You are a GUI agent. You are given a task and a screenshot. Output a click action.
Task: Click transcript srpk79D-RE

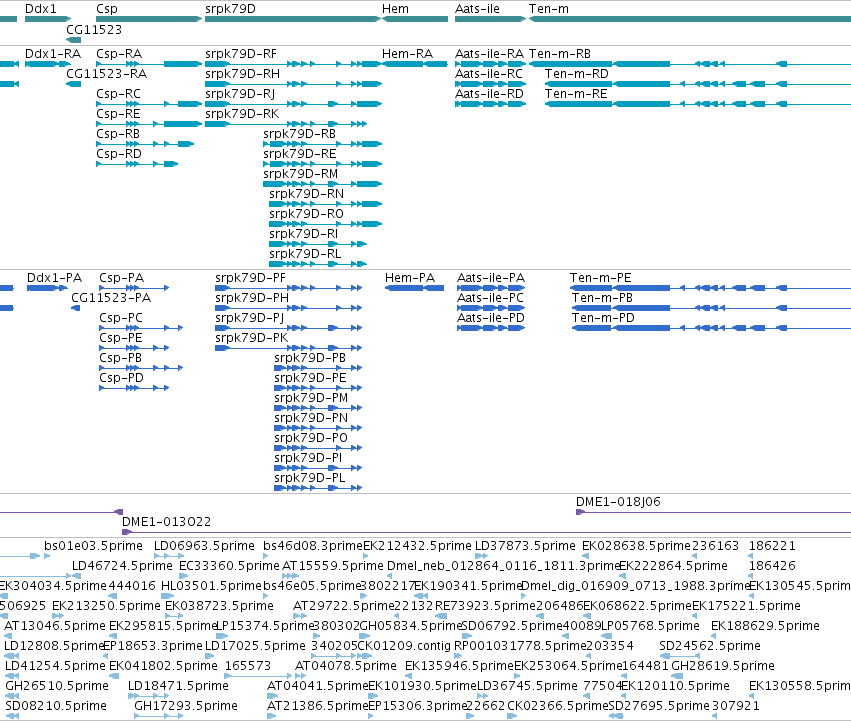(x=300, y=154)
